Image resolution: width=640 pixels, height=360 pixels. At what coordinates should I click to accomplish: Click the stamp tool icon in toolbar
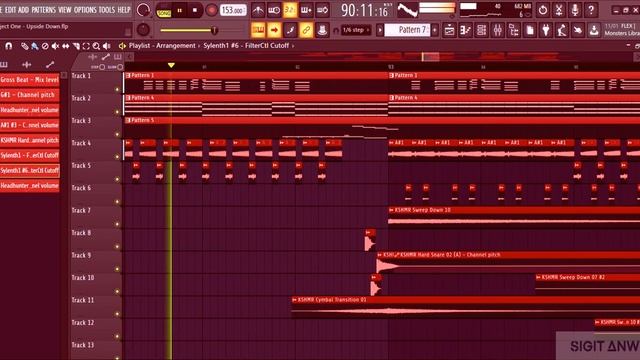322,30
